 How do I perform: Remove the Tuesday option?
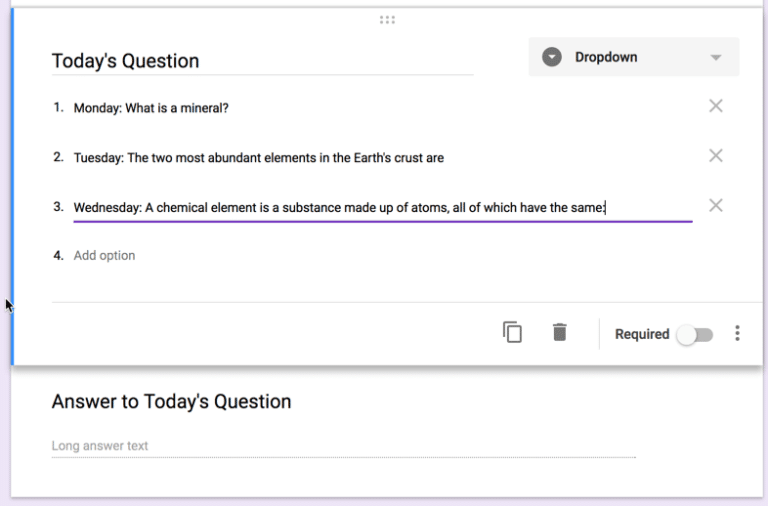pyautogui.click(x=716, y=156)
